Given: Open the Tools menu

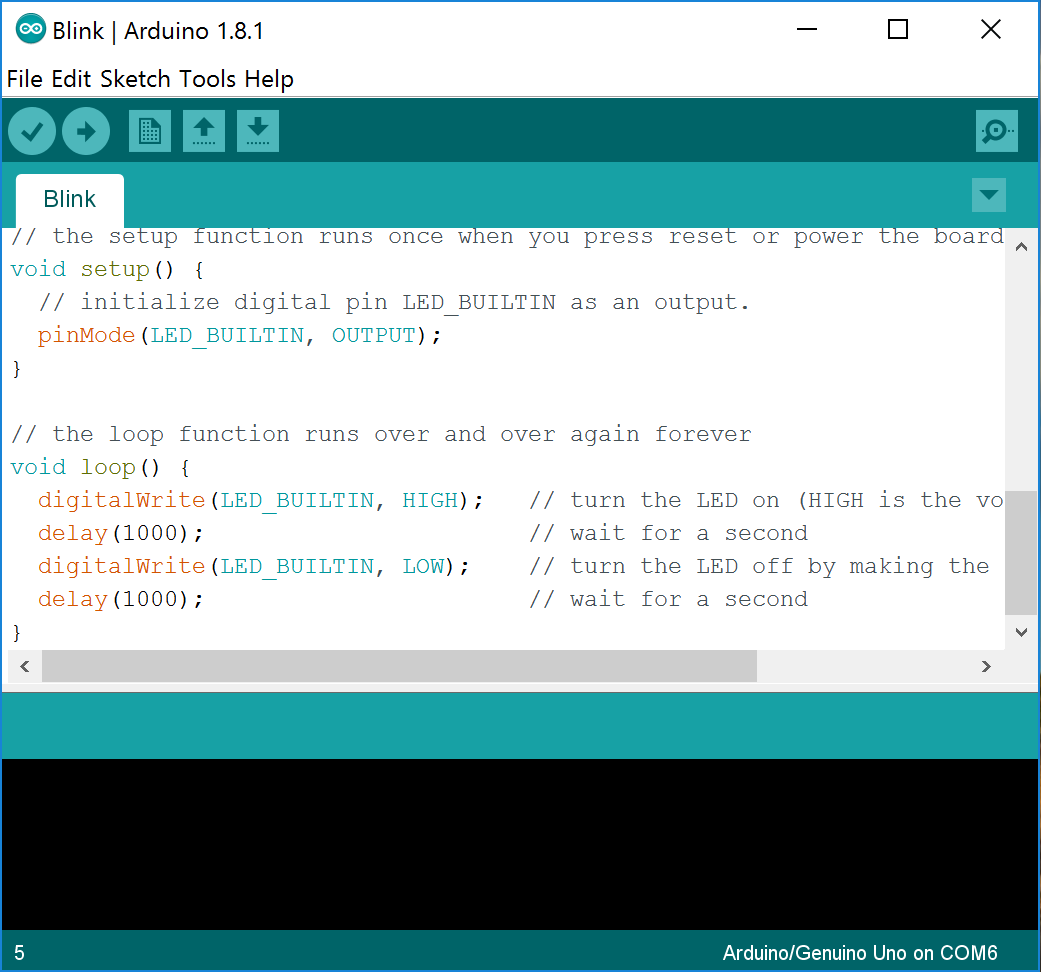Looking at the screenshot, I should coord(208,79).
